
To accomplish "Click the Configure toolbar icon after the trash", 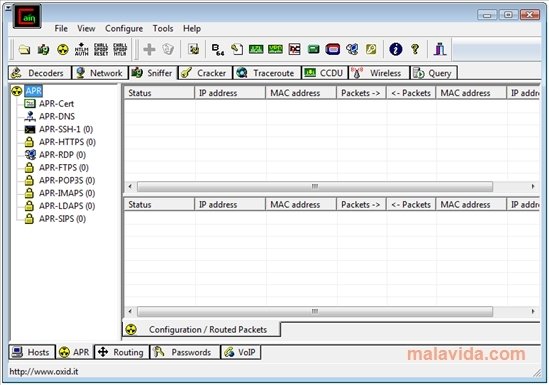I will (193, 49).
